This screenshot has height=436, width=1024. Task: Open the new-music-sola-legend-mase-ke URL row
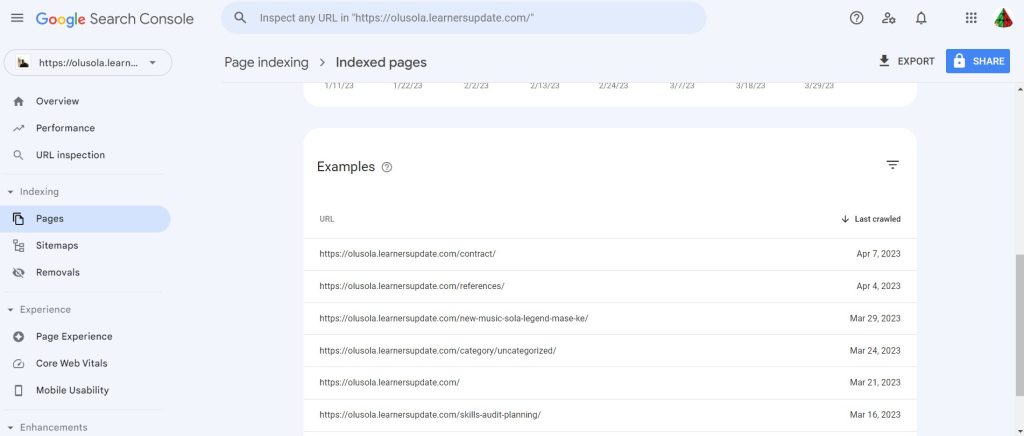610,319
